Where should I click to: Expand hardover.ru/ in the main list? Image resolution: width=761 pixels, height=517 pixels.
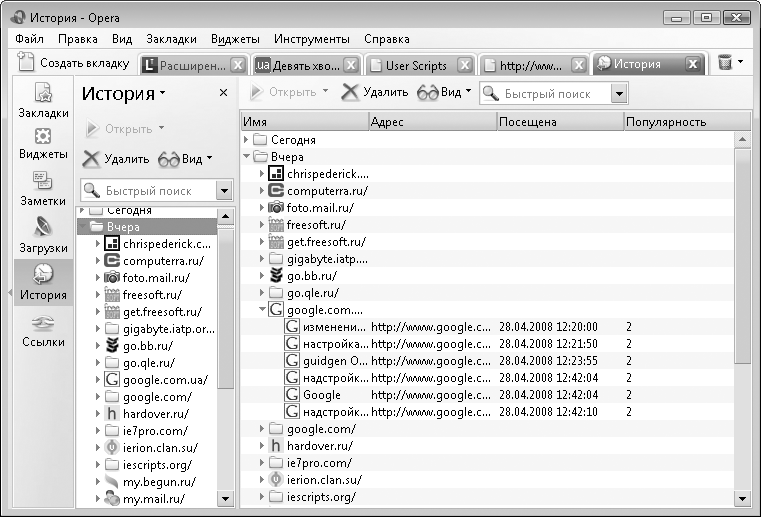coord(262,445)
